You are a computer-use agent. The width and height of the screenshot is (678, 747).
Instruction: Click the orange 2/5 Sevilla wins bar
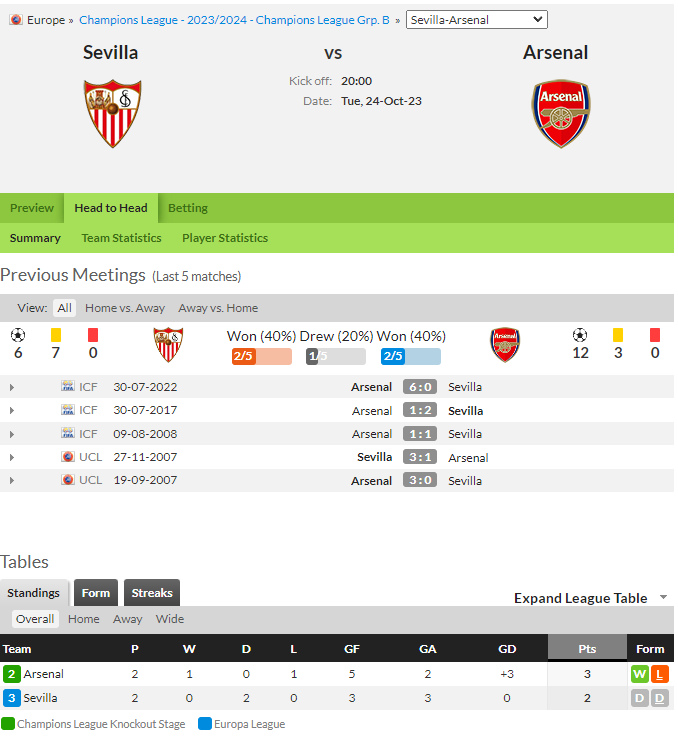pyautogui.click(x=262, y=356)
